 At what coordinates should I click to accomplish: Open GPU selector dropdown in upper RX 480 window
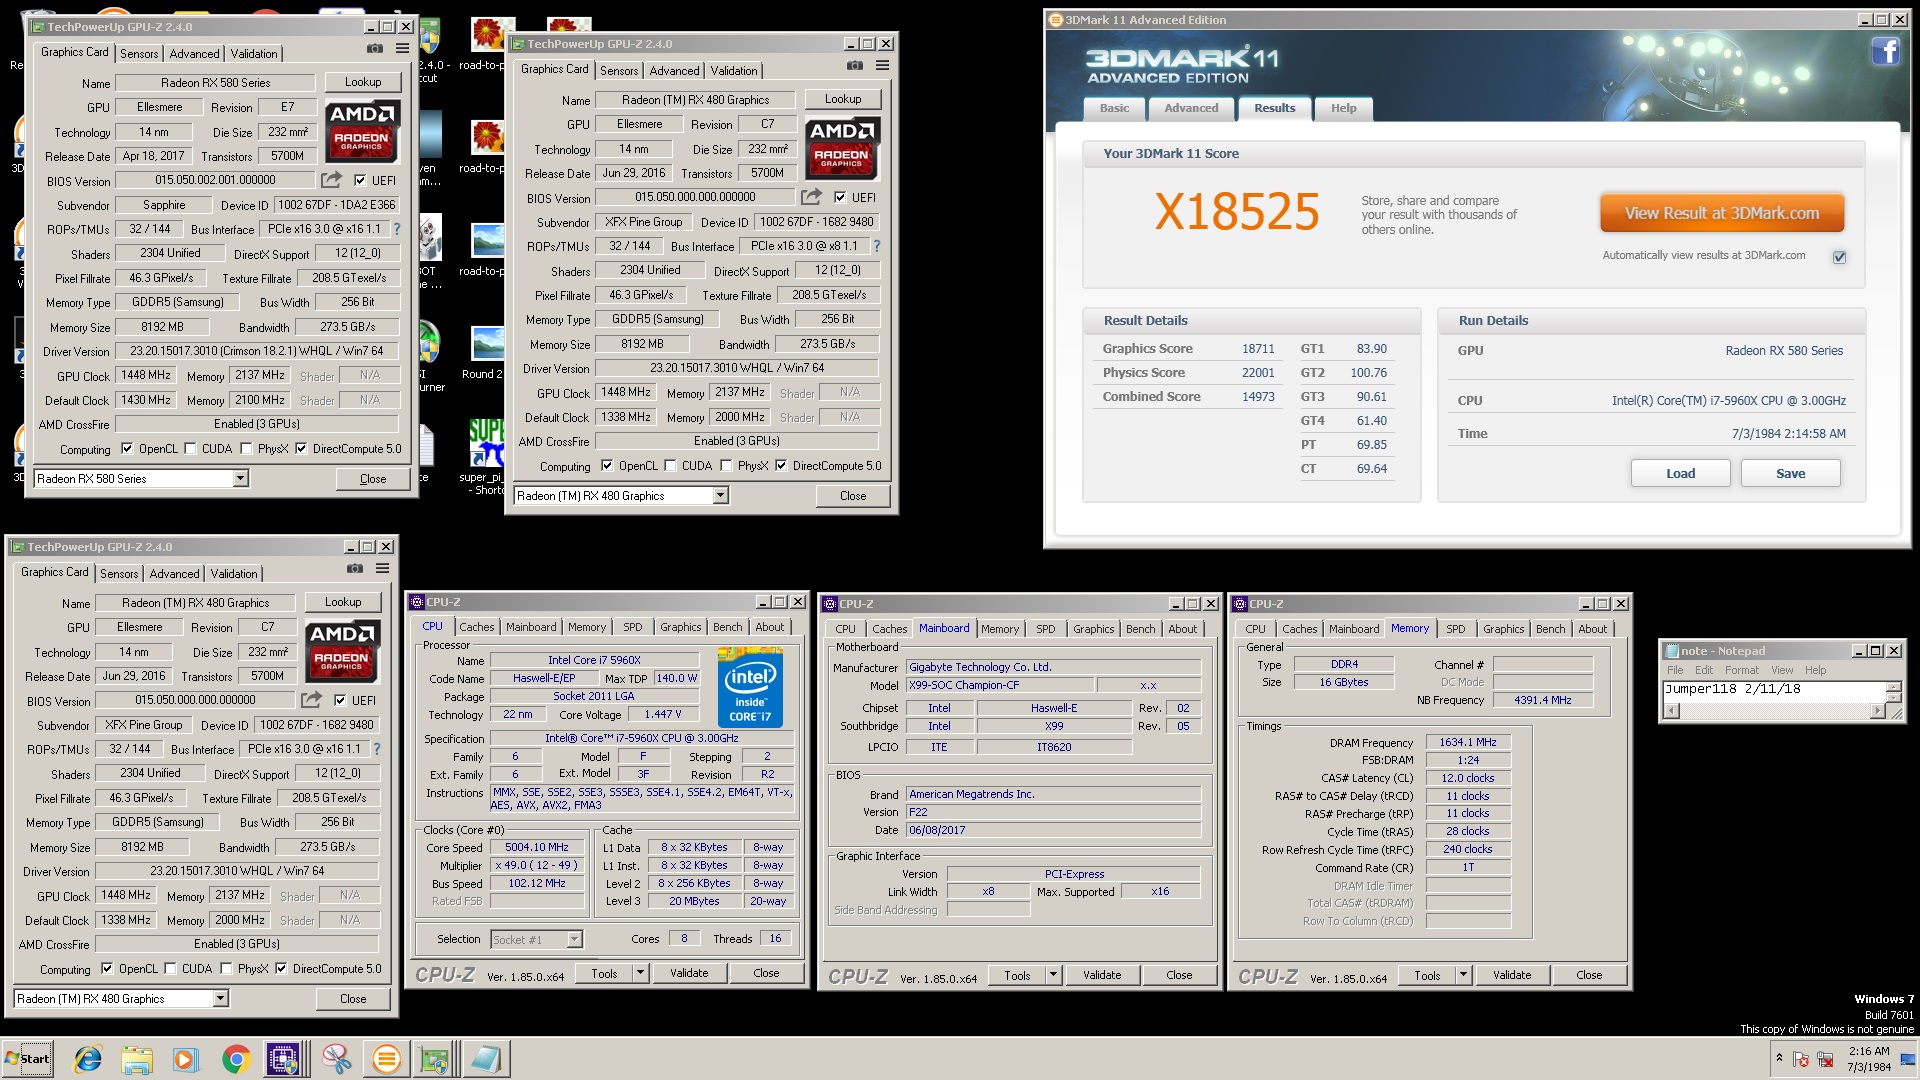tap(720, 496)
